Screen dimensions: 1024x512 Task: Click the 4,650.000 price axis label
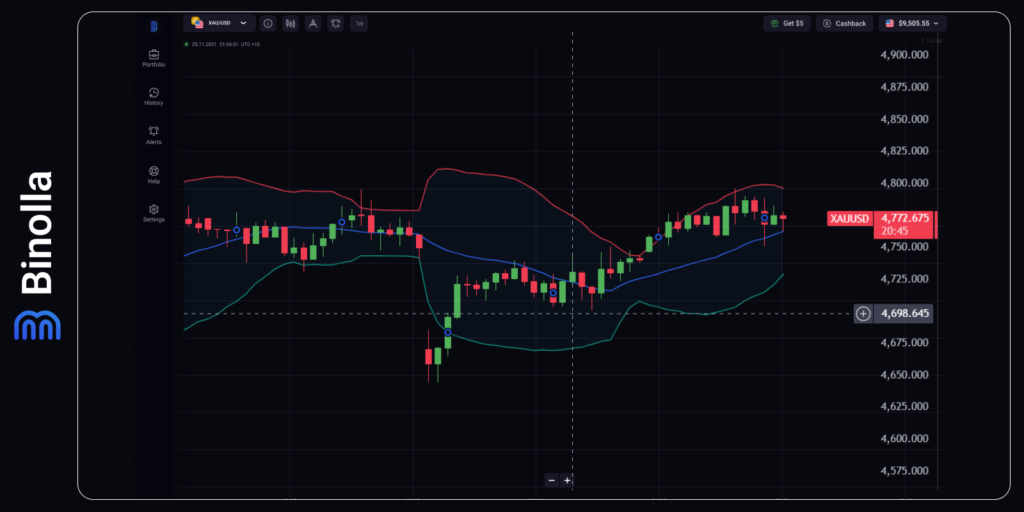904,375
